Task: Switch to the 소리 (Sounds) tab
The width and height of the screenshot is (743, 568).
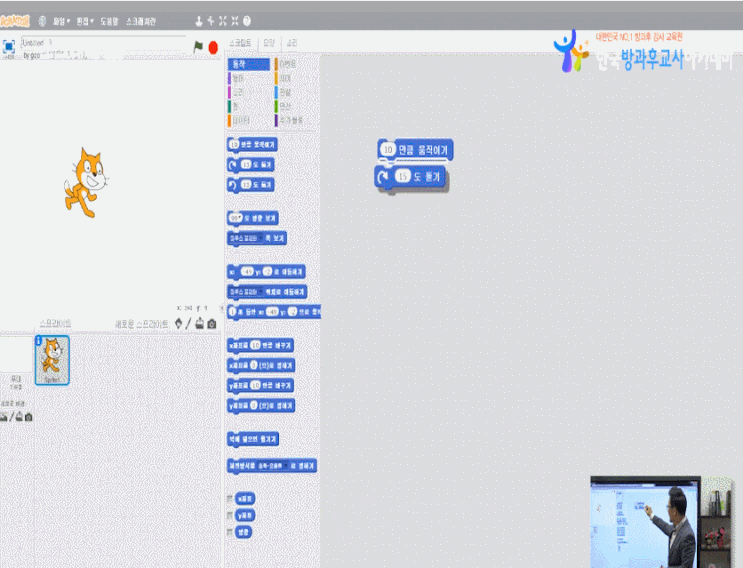Action: point(292,43)
